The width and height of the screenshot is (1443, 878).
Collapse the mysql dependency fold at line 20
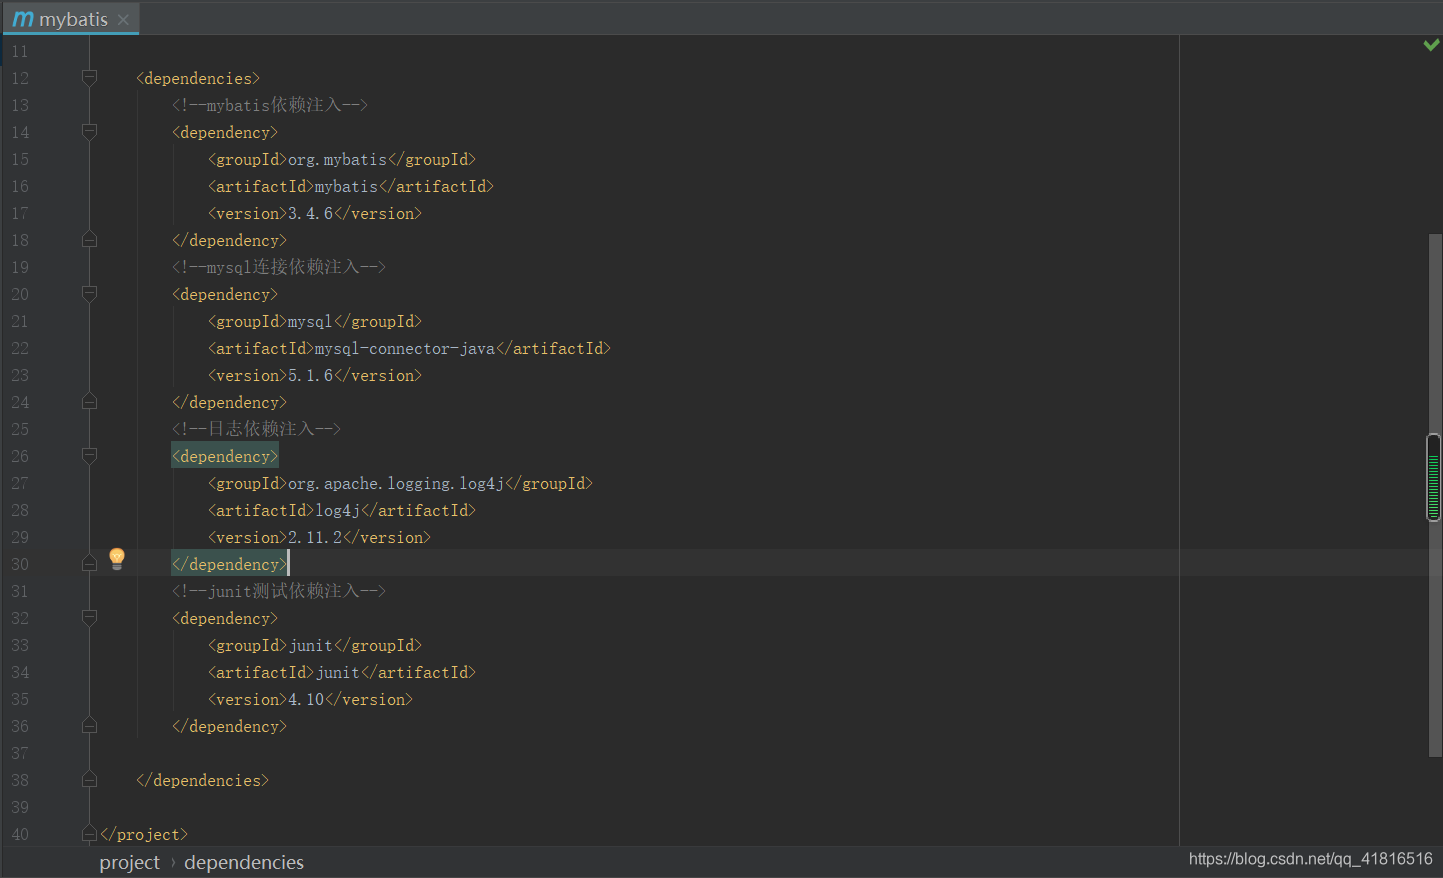(89, 294)
